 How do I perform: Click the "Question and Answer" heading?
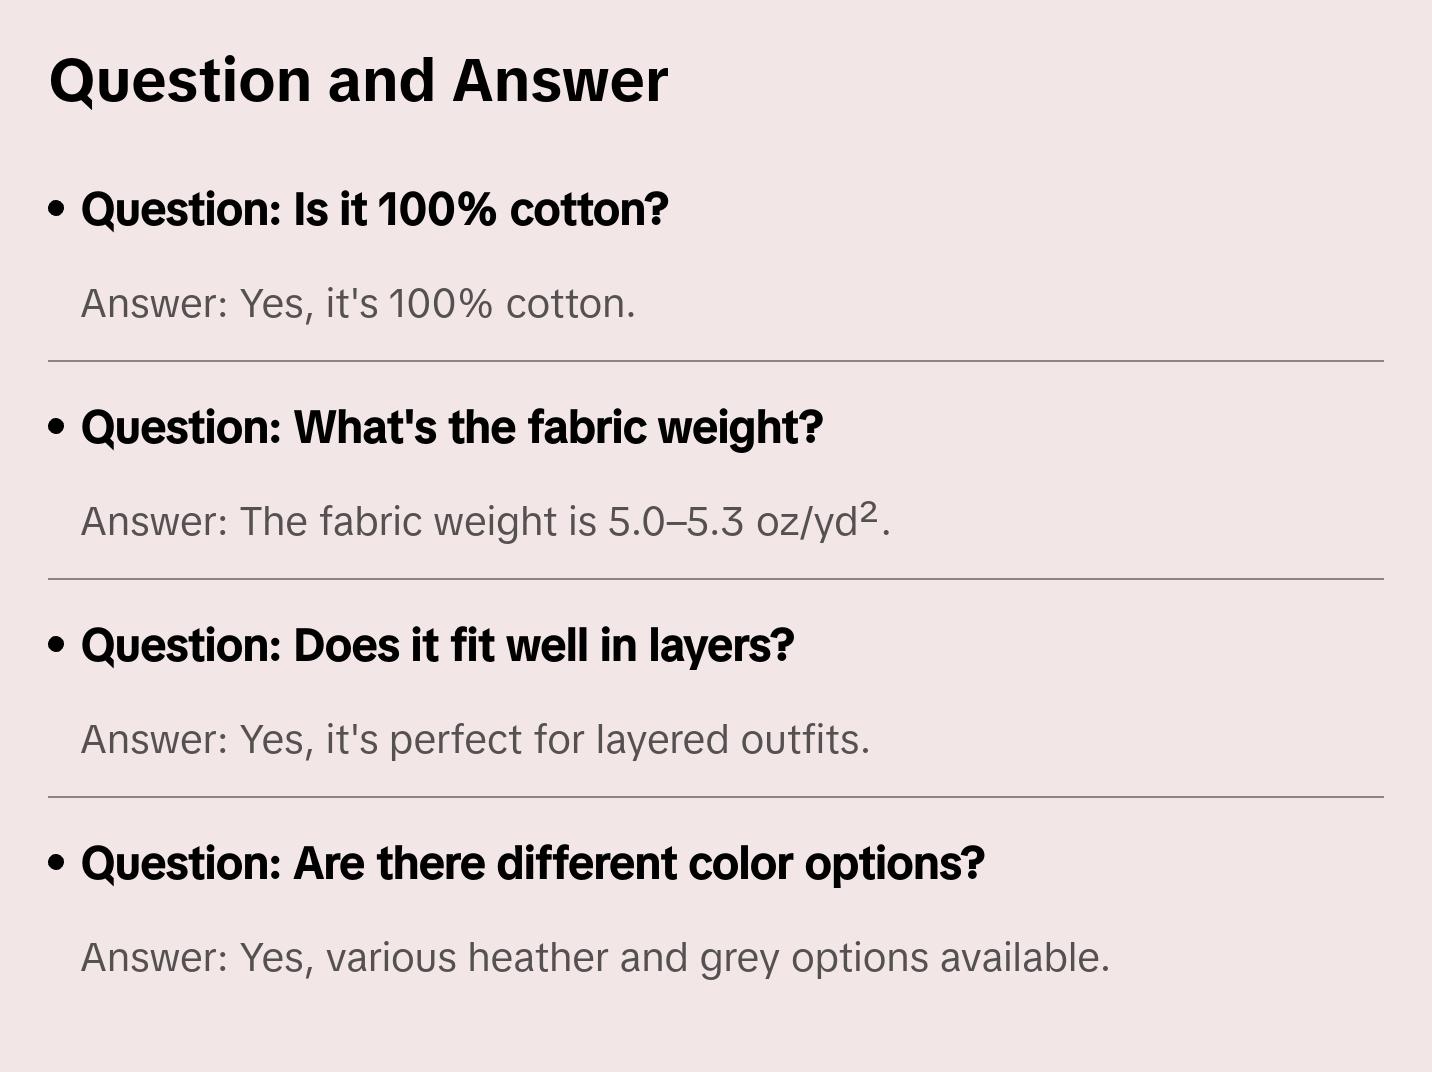click(x=358, y=81)
